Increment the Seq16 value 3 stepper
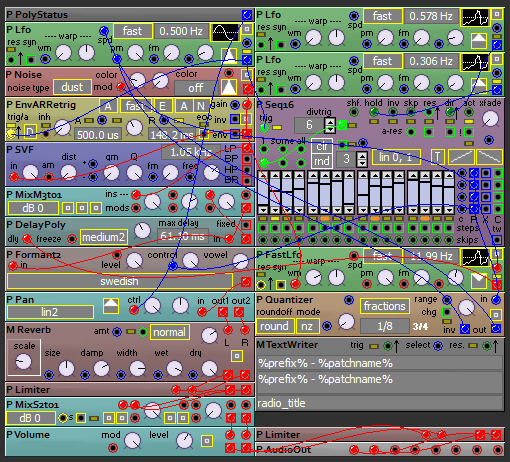Image resolution: width=510 pixels, height=462 pixels. pyautogui.click(x=362, y=156)
